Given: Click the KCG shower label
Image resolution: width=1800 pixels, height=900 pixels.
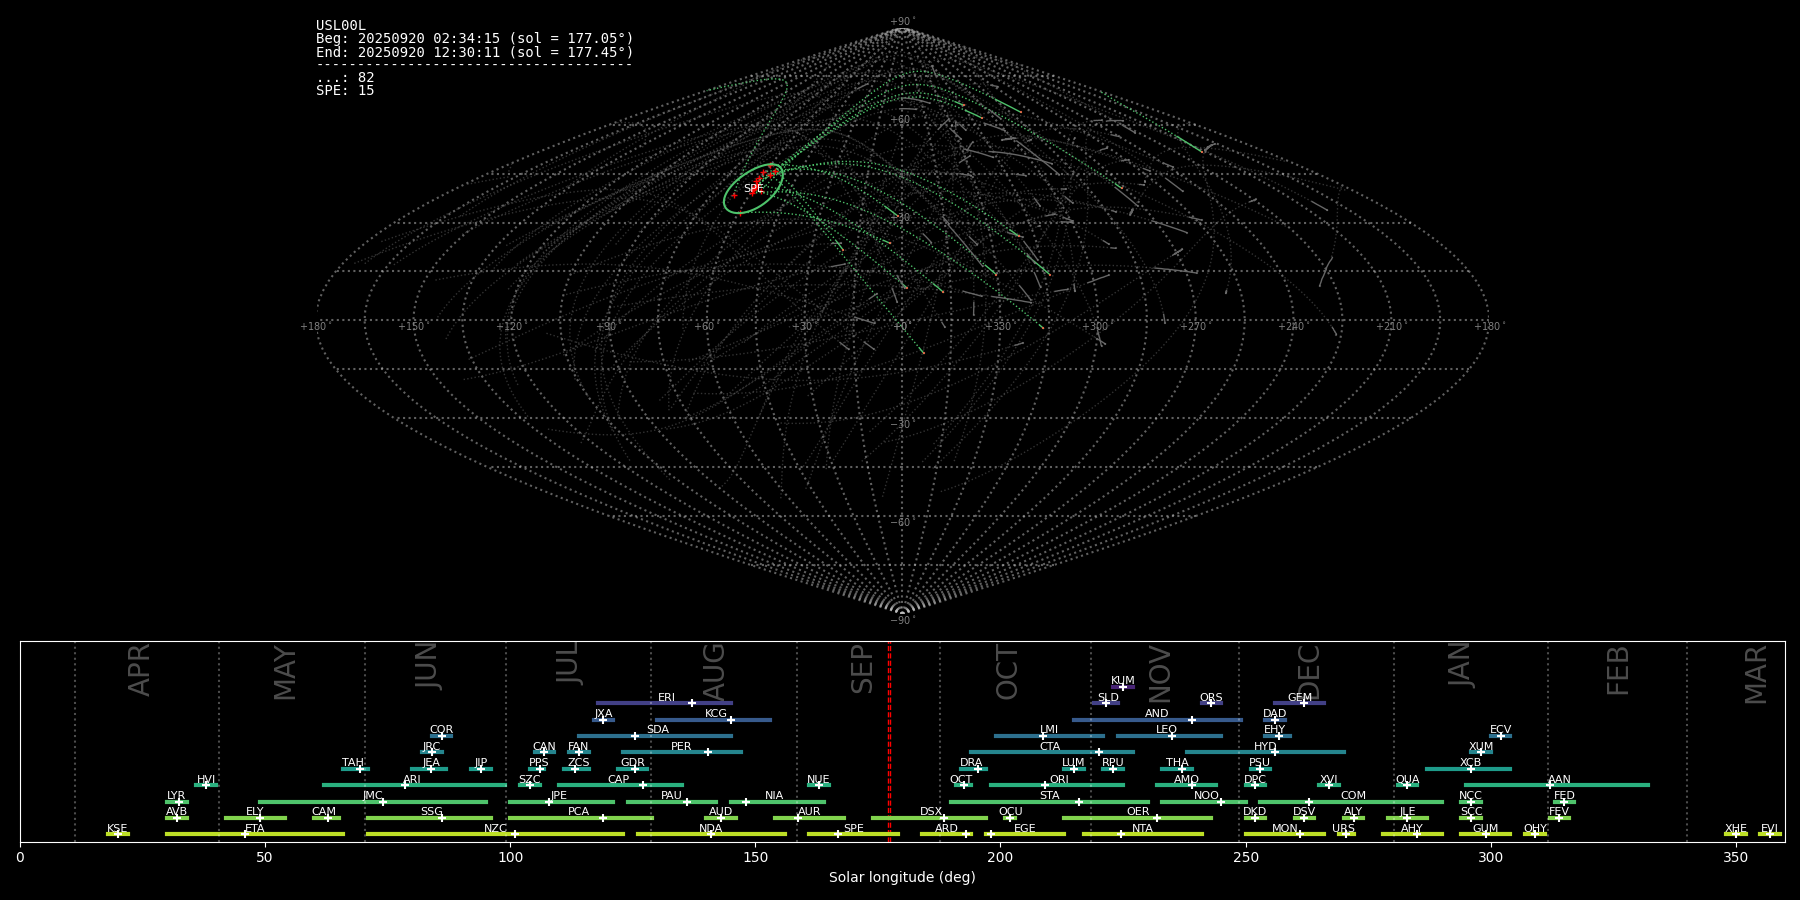Looking at the screenshot, I should point(716,714).
